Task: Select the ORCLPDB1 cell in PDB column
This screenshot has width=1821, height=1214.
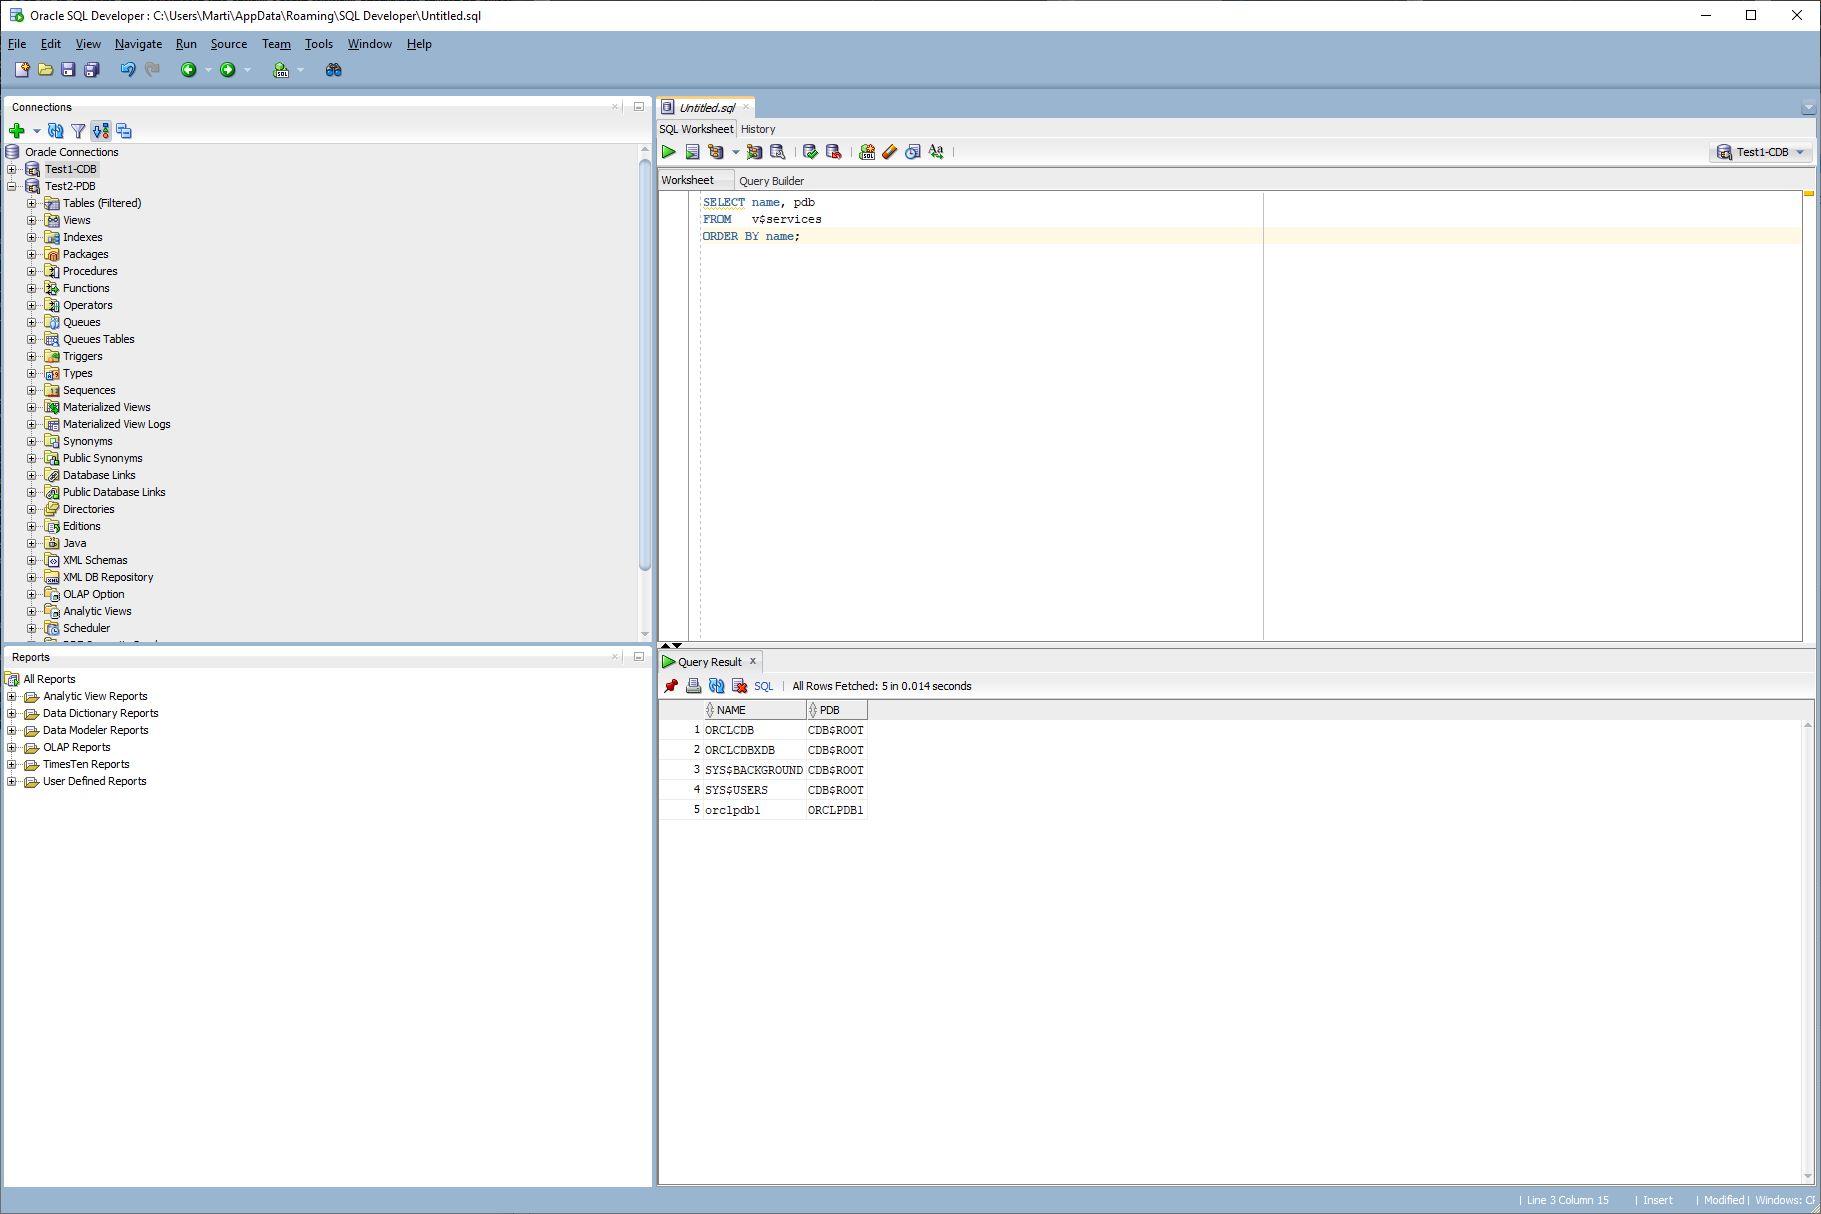Action: (x=836, y=810)
